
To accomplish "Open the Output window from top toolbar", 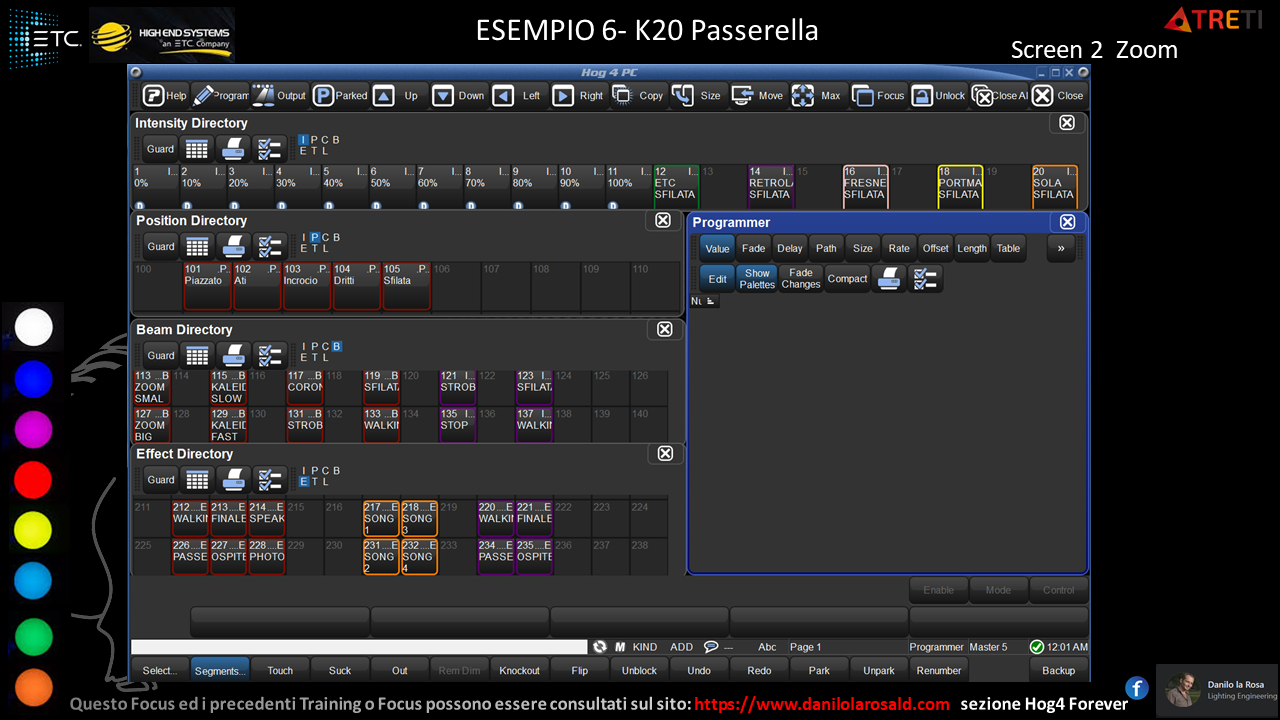I will pyautogui.click(x=279, y=96).
